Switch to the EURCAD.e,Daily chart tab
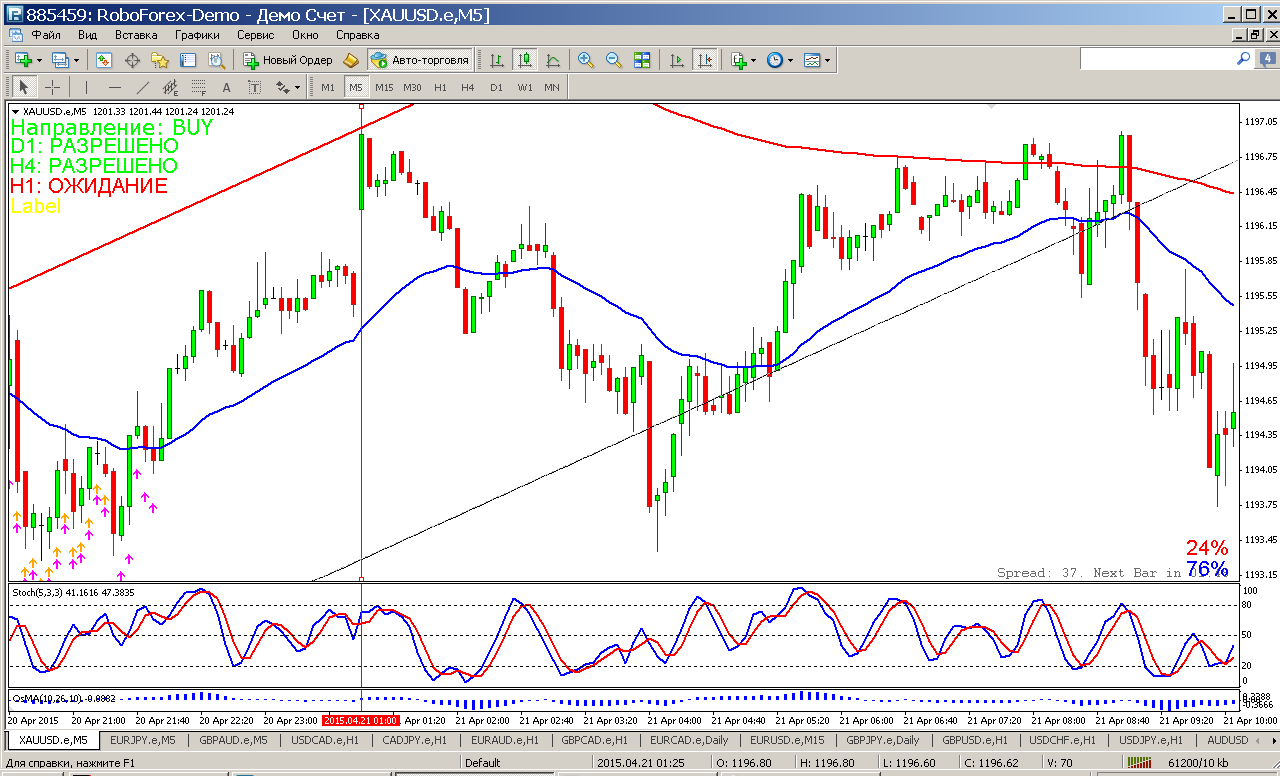1288x776 pixels. tap(689, 741)
